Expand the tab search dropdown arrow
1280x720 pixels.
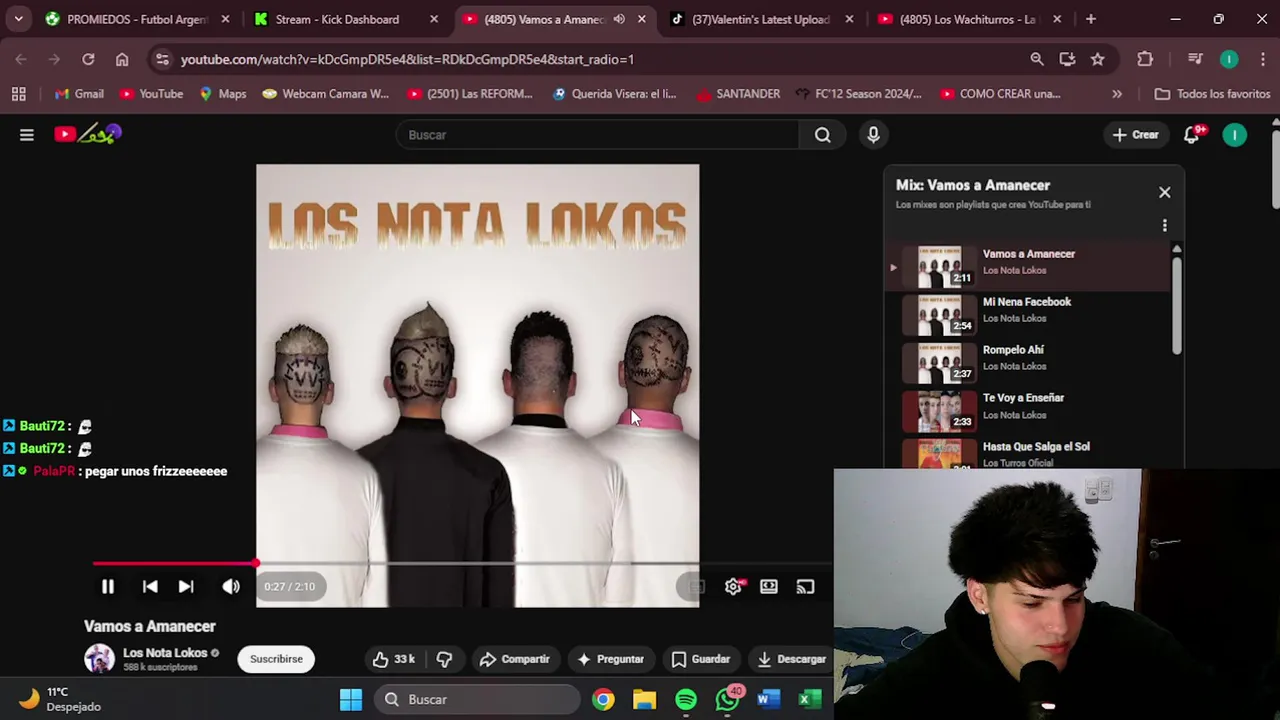(x=18, y=19)
